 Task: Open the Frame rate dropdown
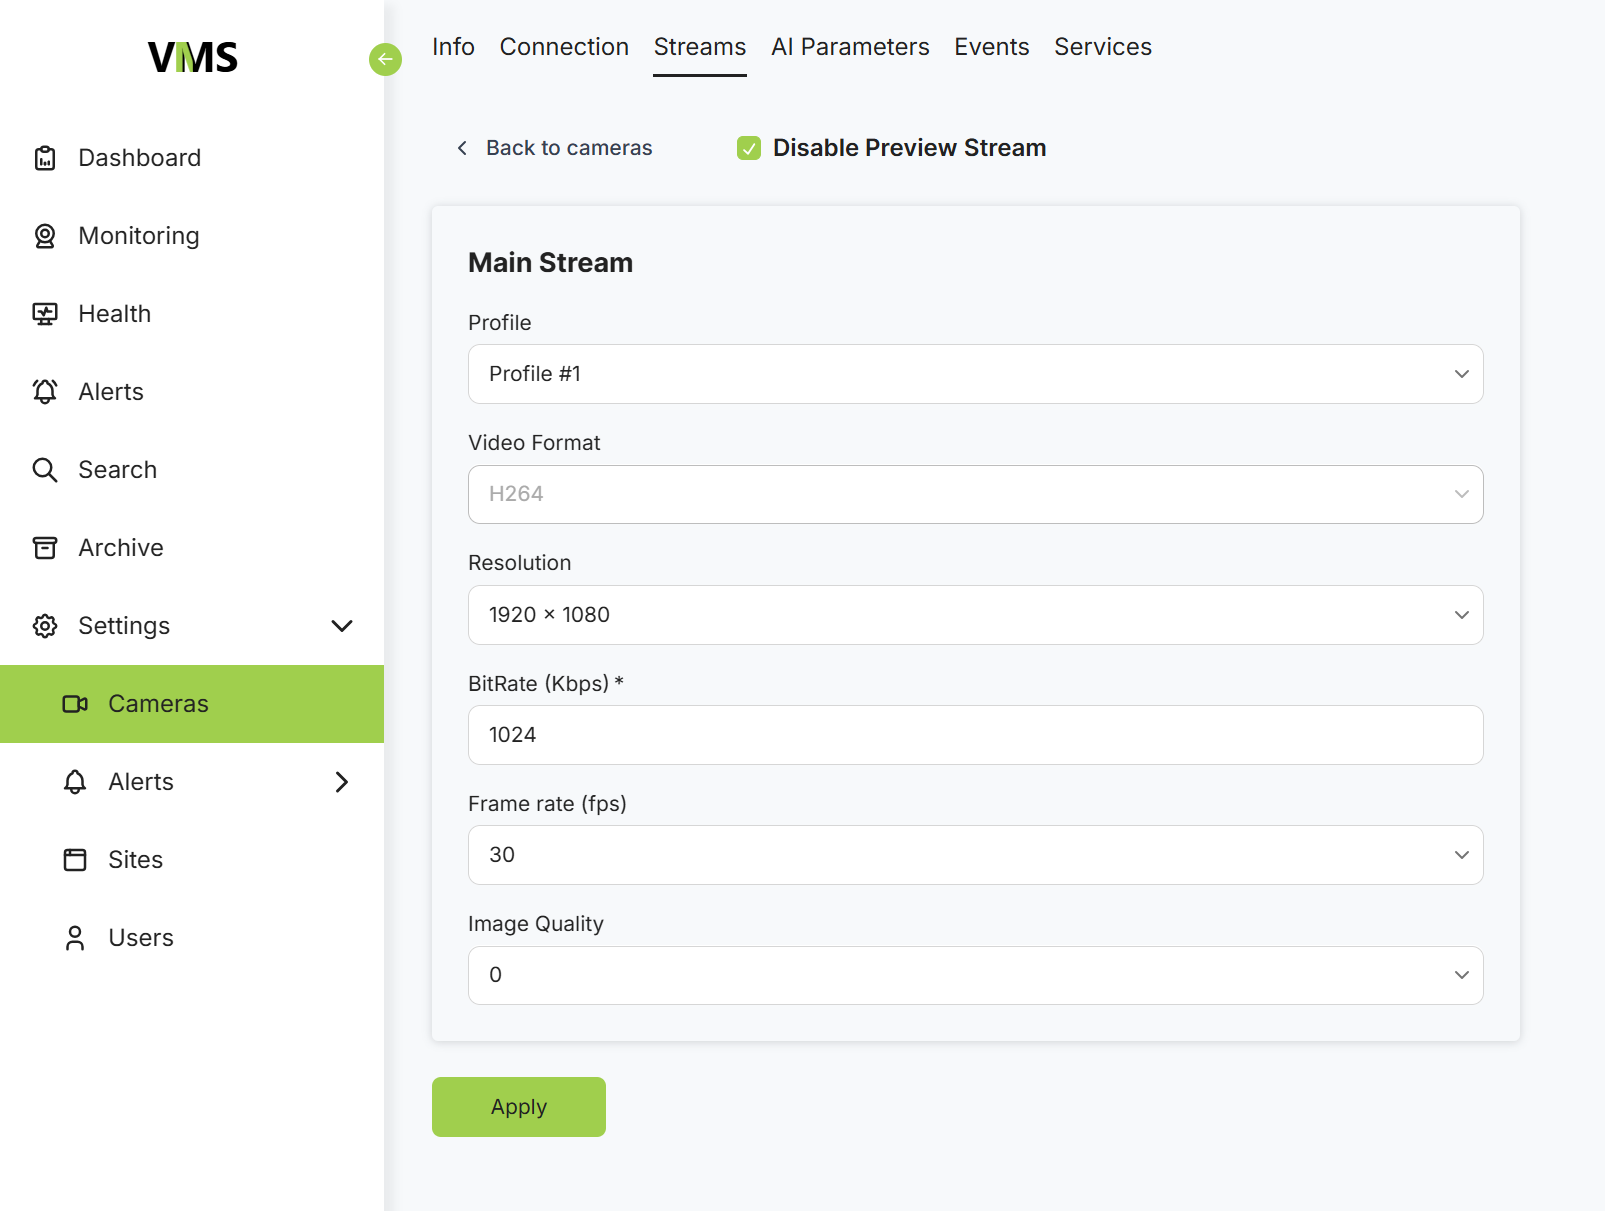point(975,855)
